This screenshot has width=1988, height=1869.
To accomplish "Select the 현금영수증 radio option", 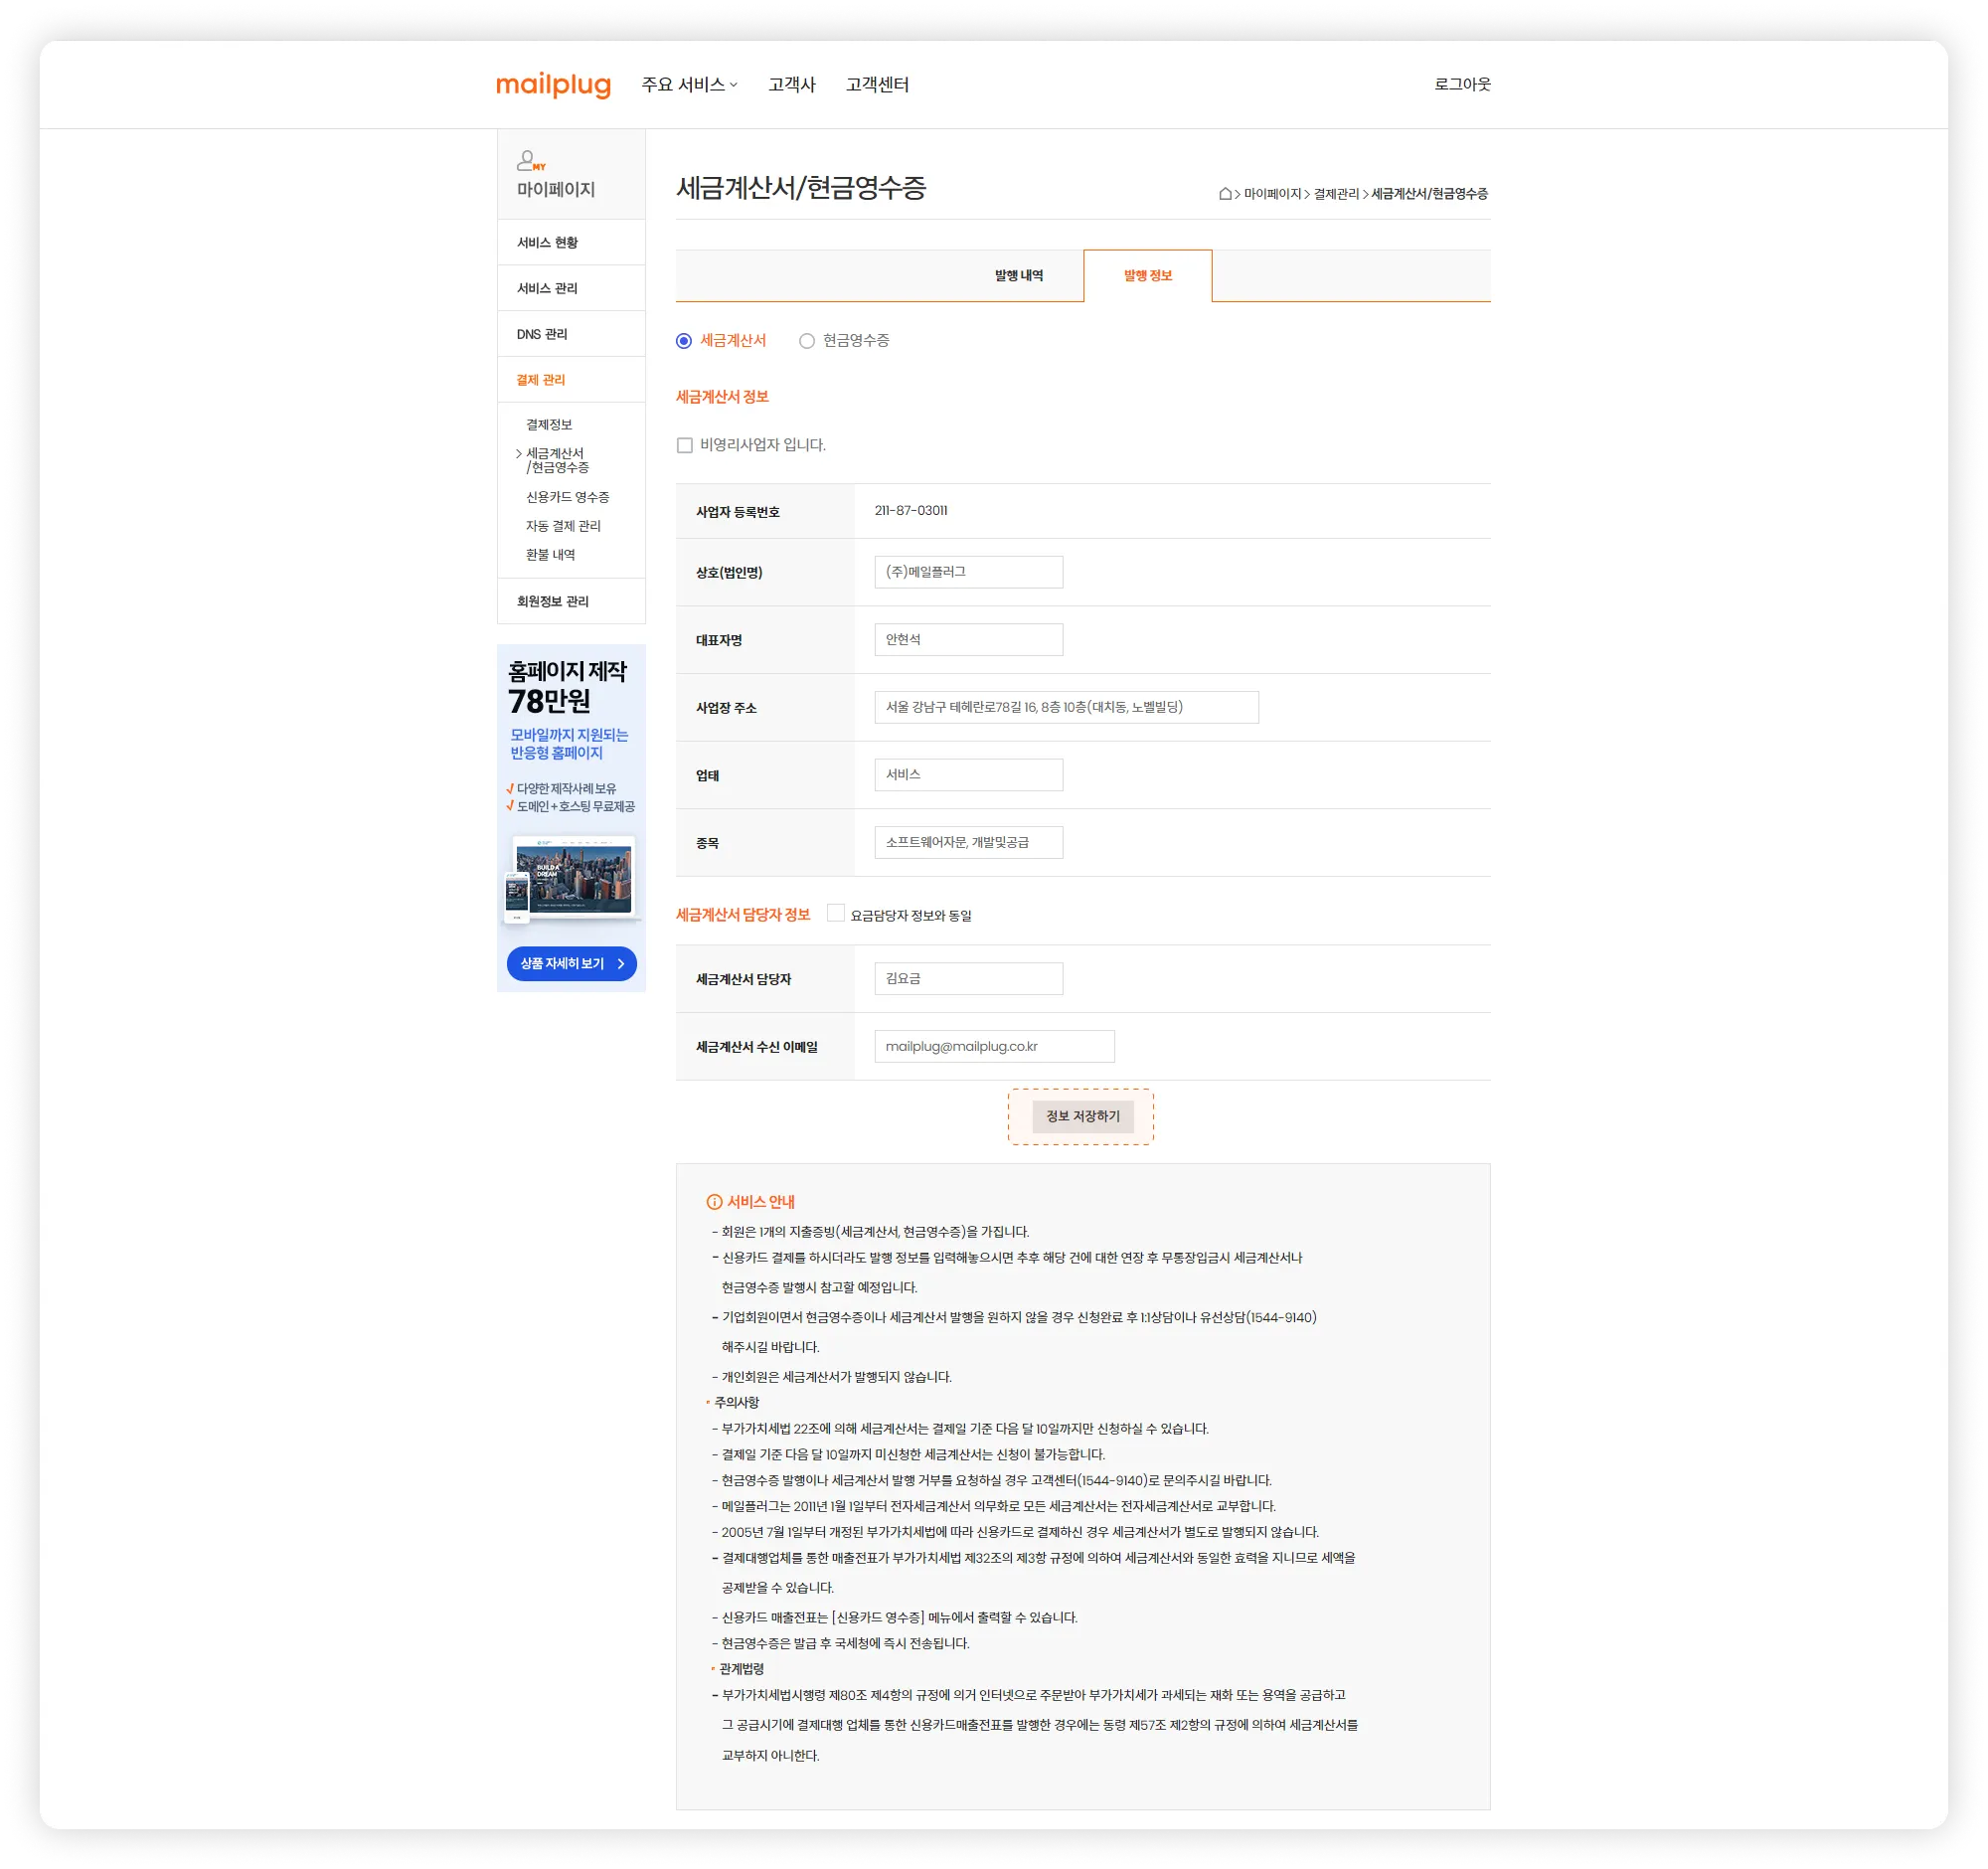I will click(x=807, y=341).
